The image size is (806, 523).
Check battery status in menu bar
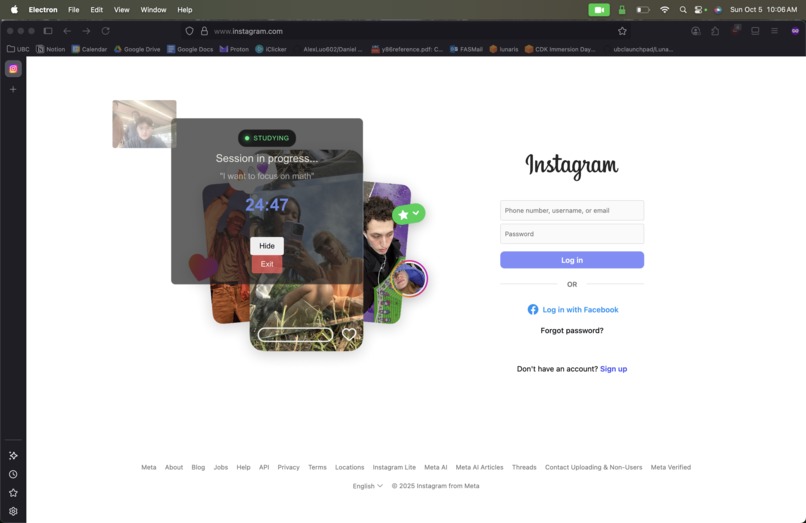tap(643, 10)
